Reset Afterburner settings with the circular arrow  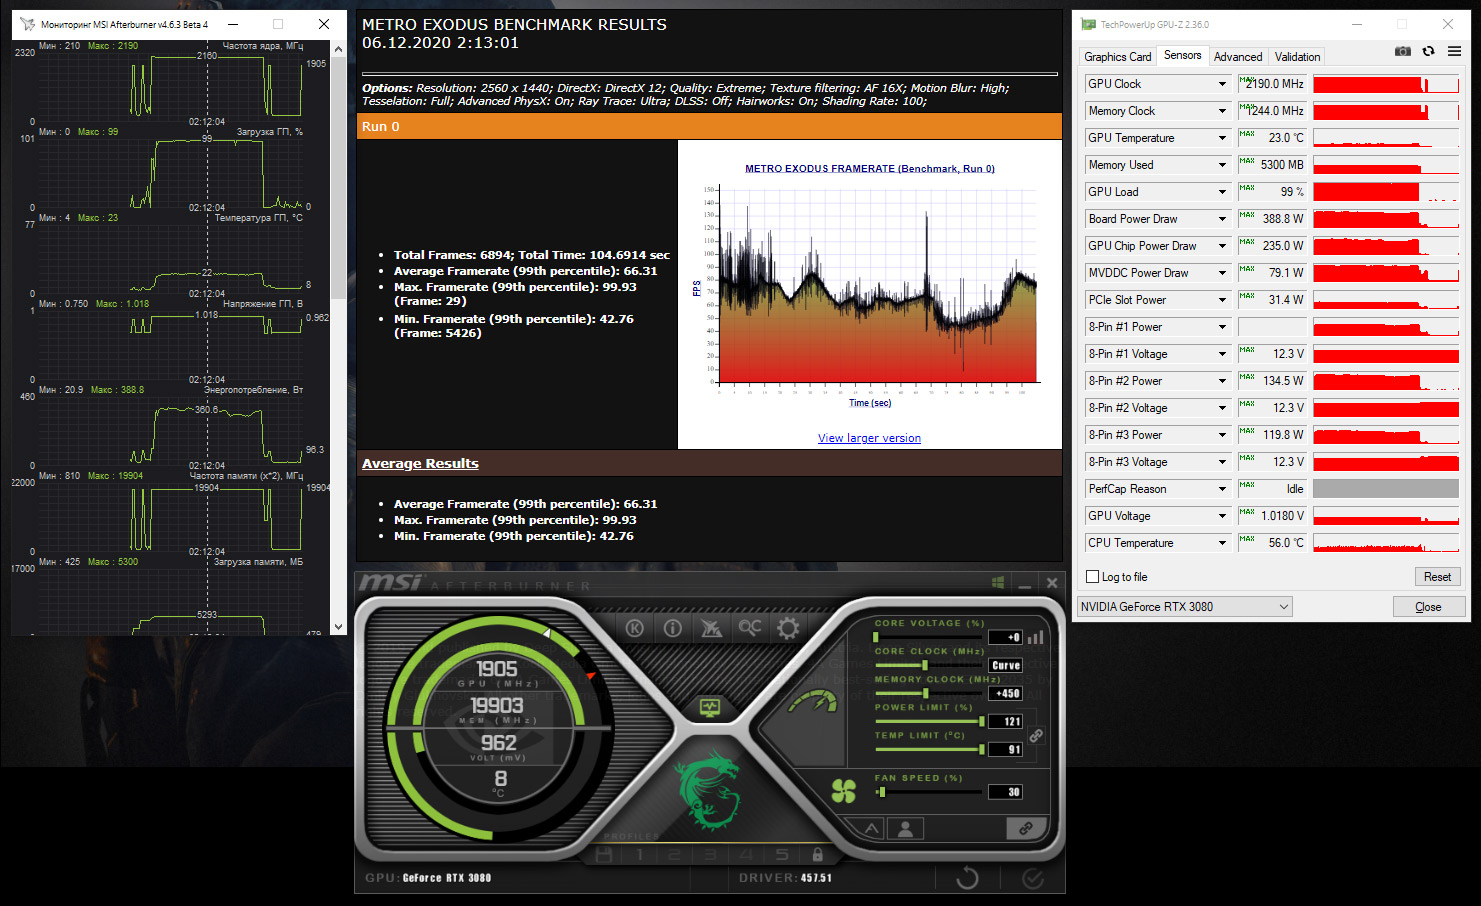click(x=967, y=878)
